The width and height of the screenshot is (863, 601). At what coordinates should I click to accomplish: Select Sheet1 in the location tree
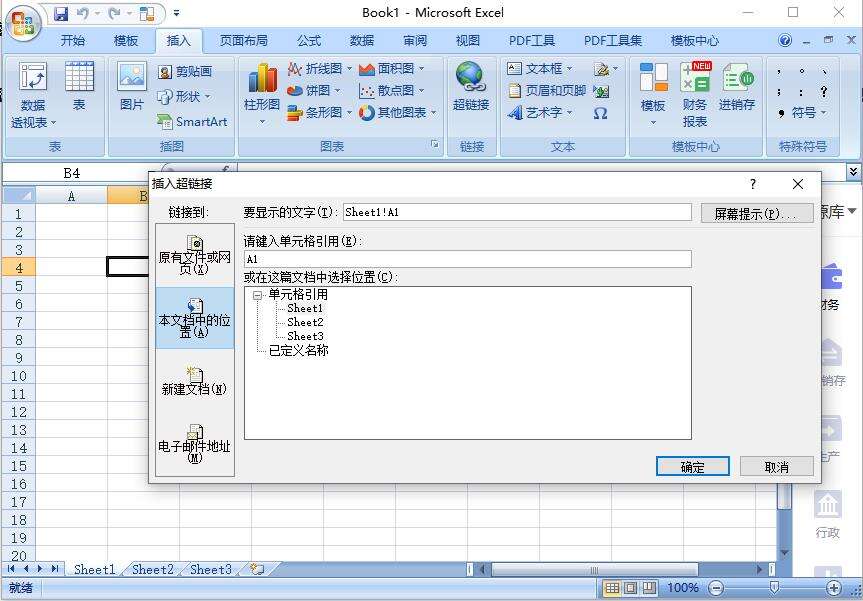click(305, 308)
